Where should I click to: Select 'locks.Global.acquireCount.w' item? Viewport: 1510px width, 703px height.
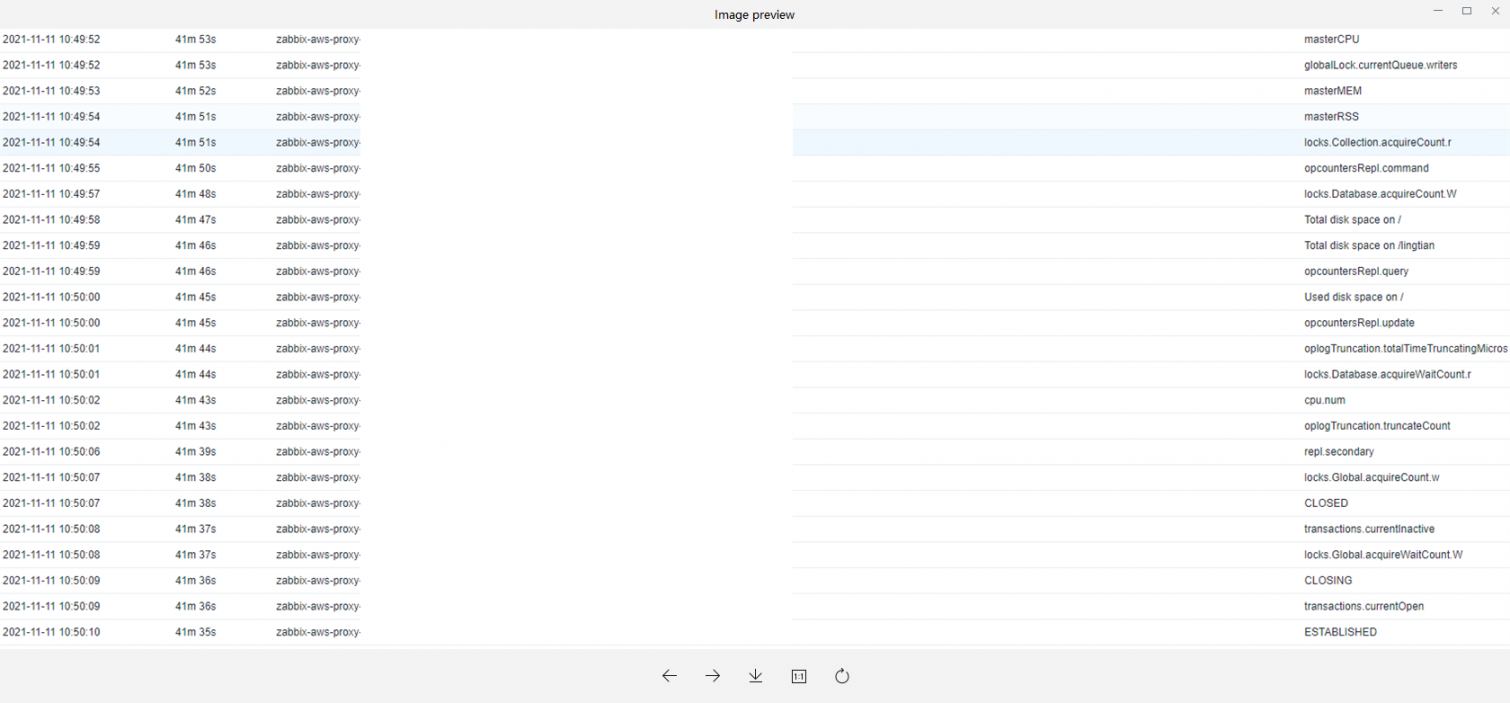click(x=1372, y=478)
